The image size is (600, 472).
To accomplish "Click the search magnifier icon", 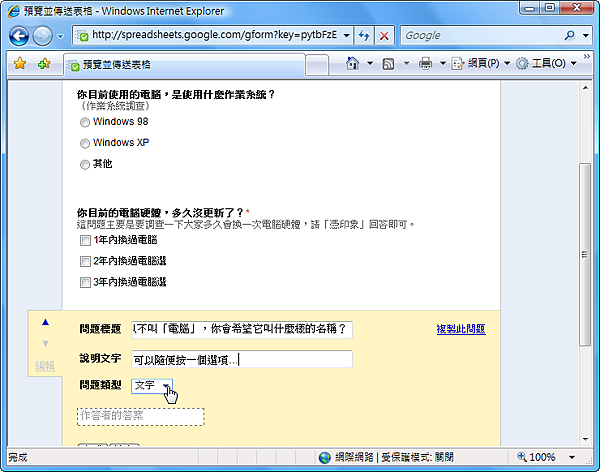I will point(569,35).
